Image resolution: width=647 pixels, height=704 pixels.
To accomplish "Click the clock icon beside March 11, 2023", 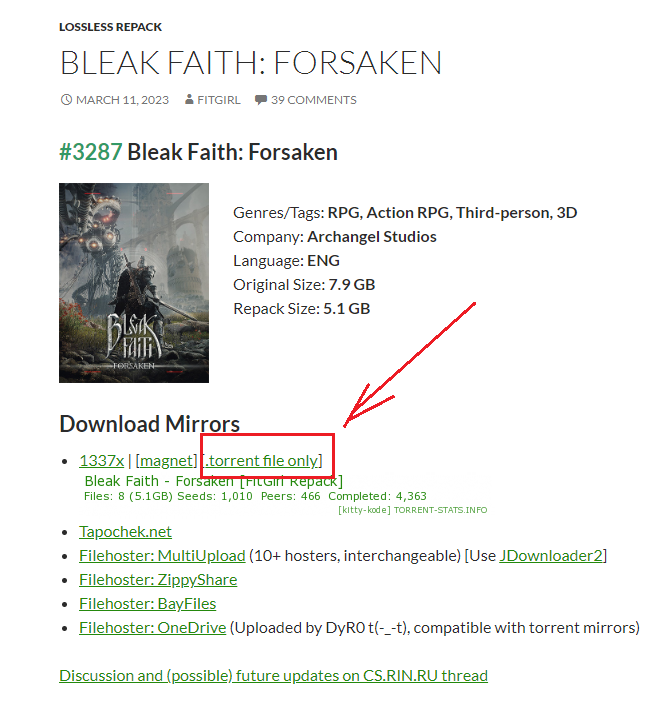I will pyautogui.click(x=66, y=100).
